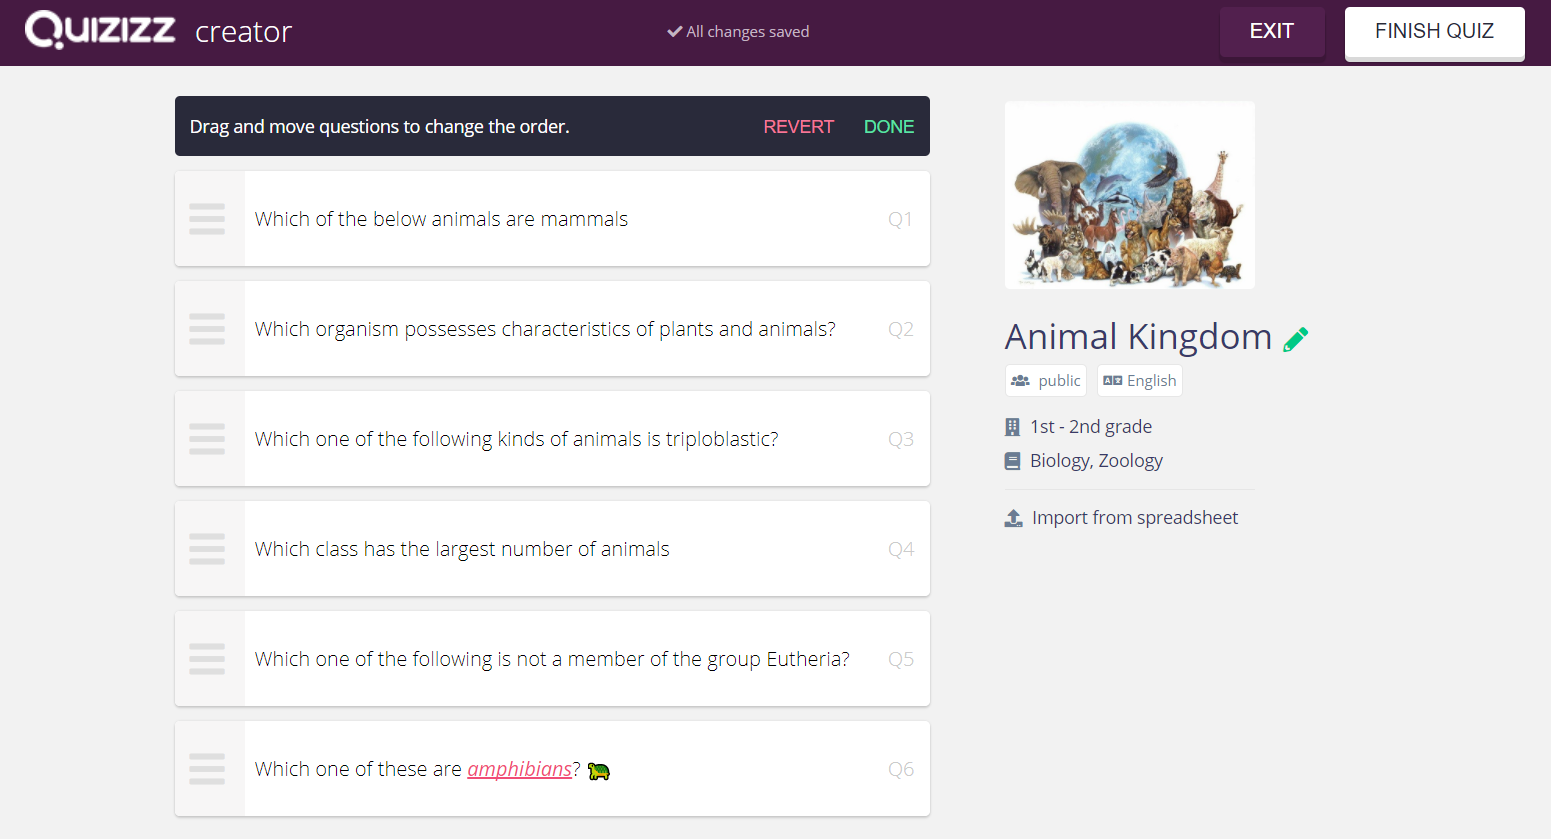Viewport: 1551px width, 839px height.
Task: Open the Import from spreadsheet link
Action: [x=1135, y=518]
